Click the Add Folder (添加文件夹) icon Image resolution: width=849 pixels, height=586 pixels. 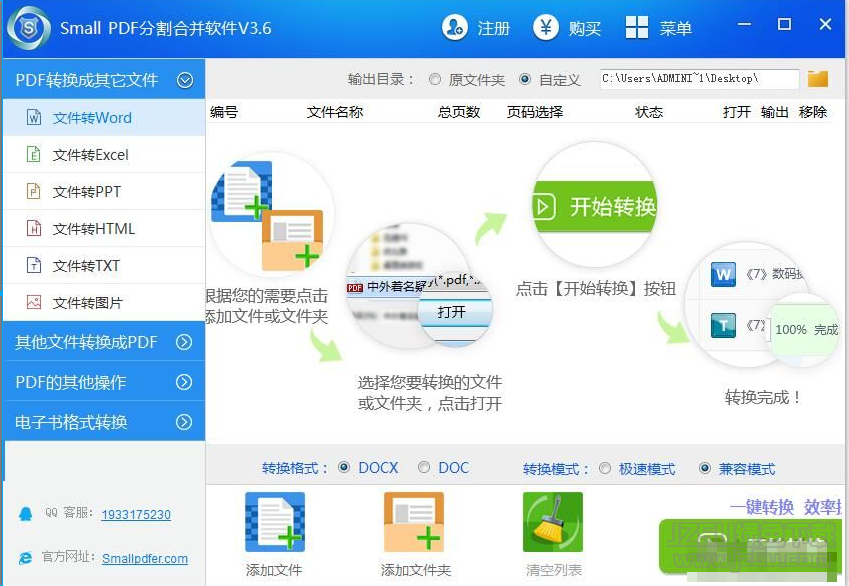click(414, 522)
